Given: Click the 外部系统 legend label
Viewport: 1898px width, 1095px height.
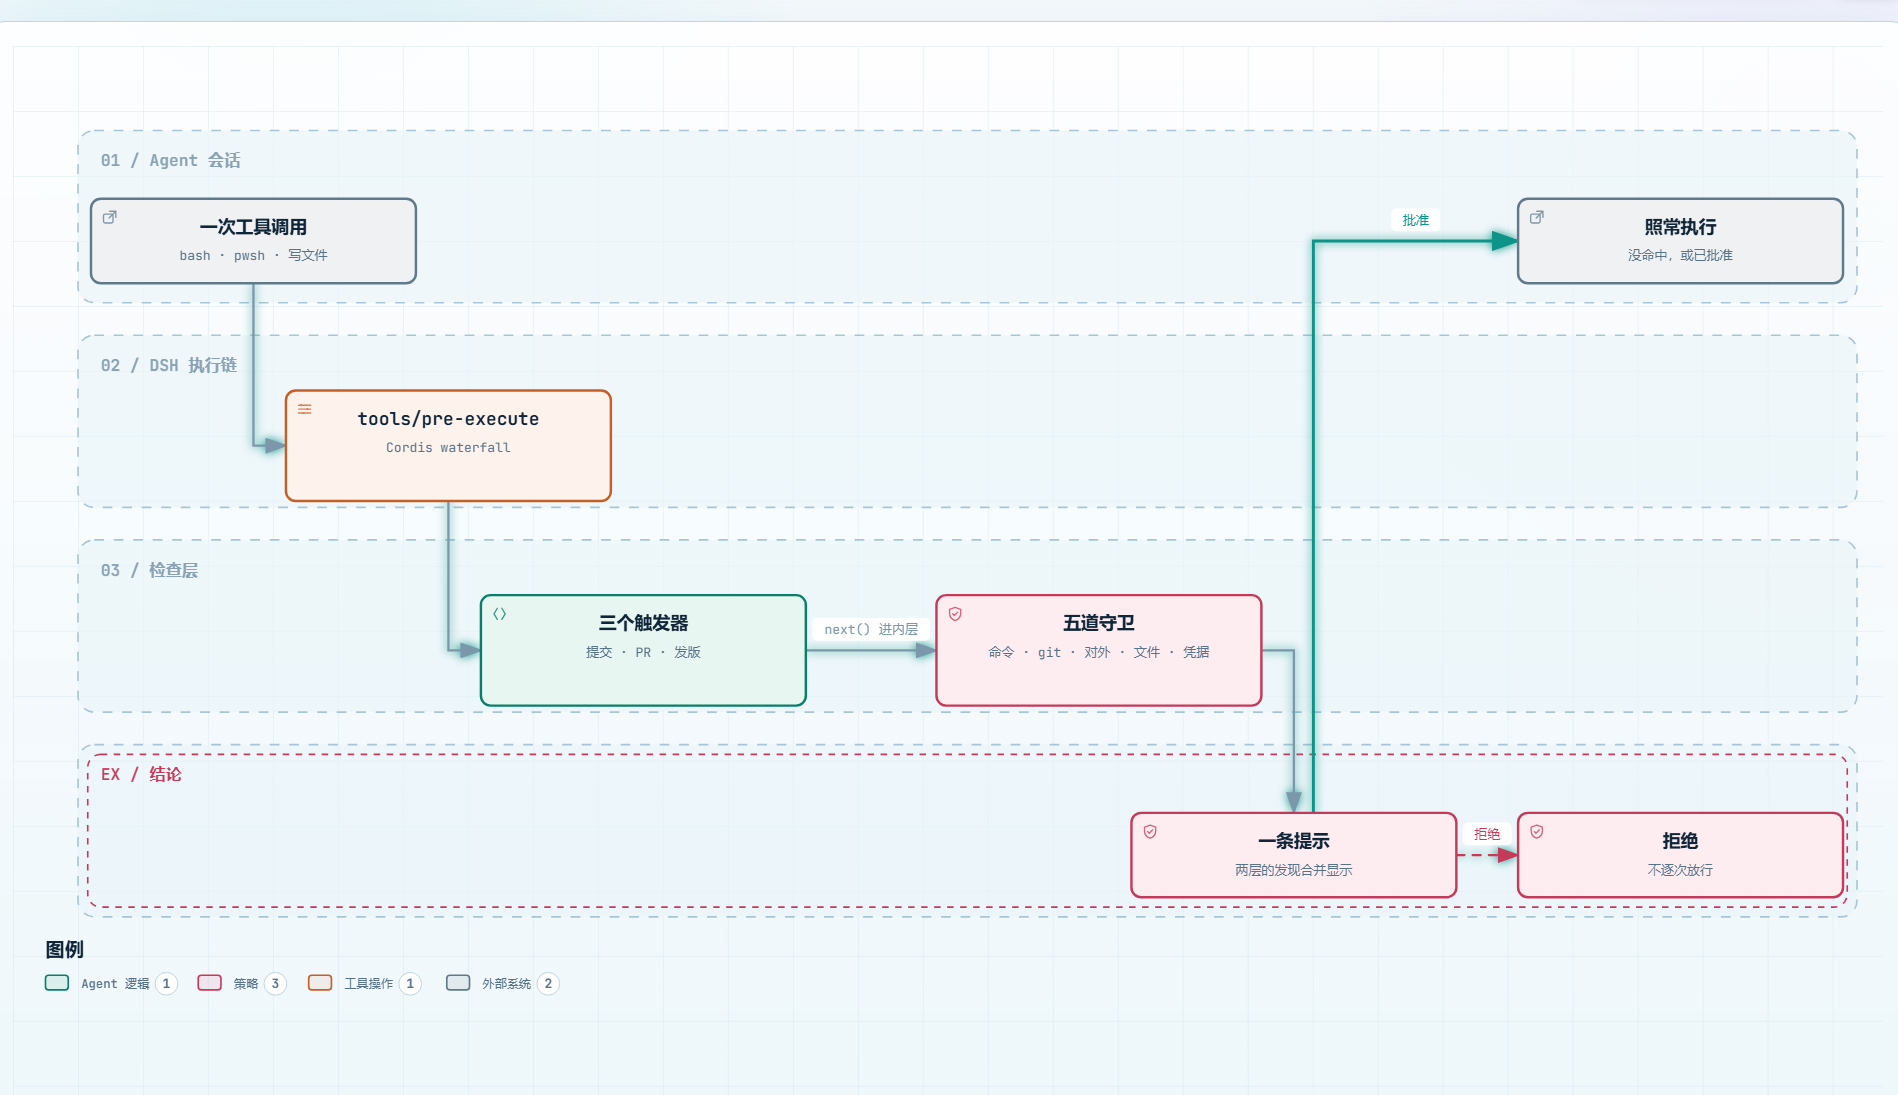Looking at the screenshot, I should pyautogui.click(x=506, y=984).
